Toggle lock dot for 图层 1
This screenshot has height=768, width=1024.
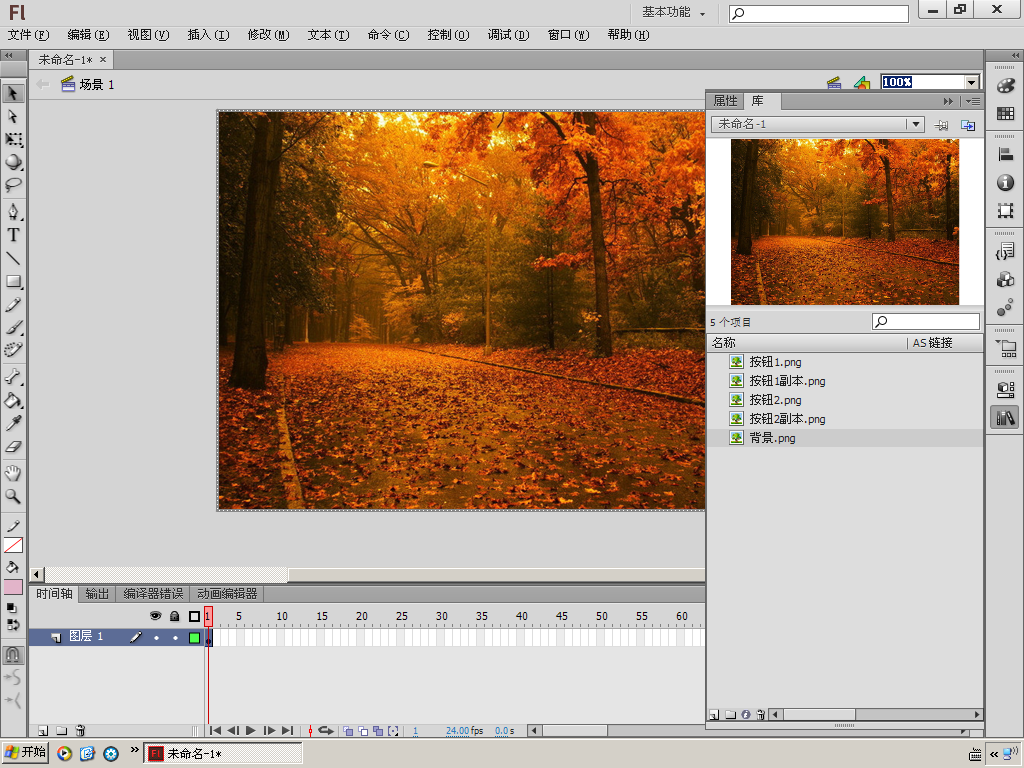tap(175, 637)
